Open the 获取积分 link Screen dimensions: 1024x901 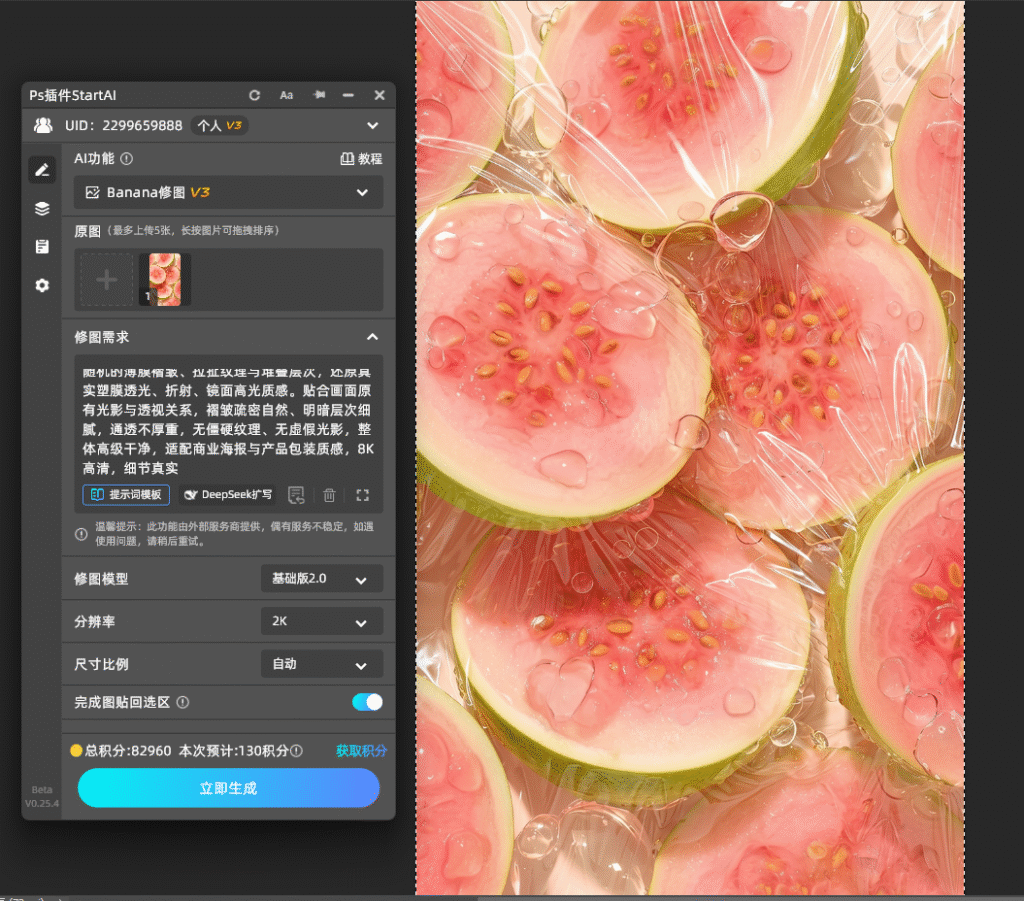click(362, 751)
